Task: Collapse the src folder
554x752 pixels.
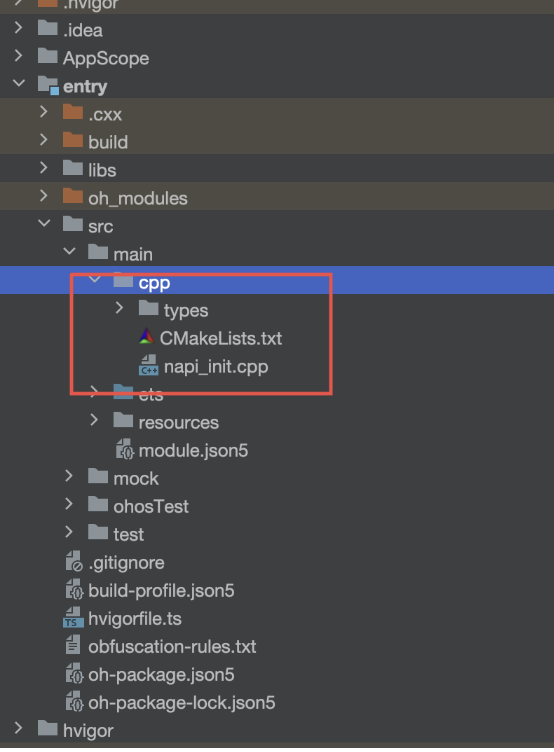Action: tap(45, 223)
